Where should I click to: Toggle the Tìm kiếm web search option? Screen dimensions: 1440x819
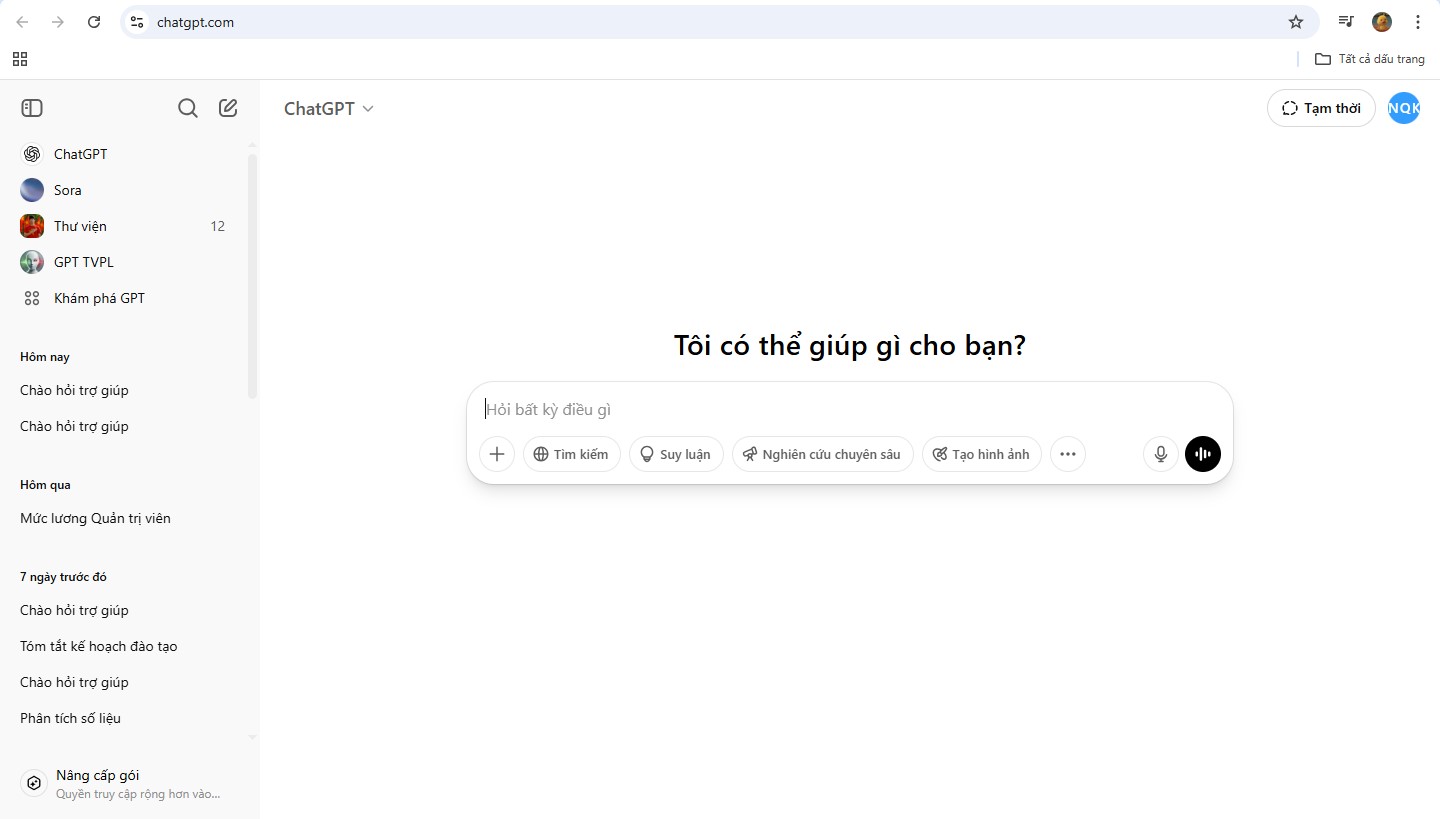572,454
